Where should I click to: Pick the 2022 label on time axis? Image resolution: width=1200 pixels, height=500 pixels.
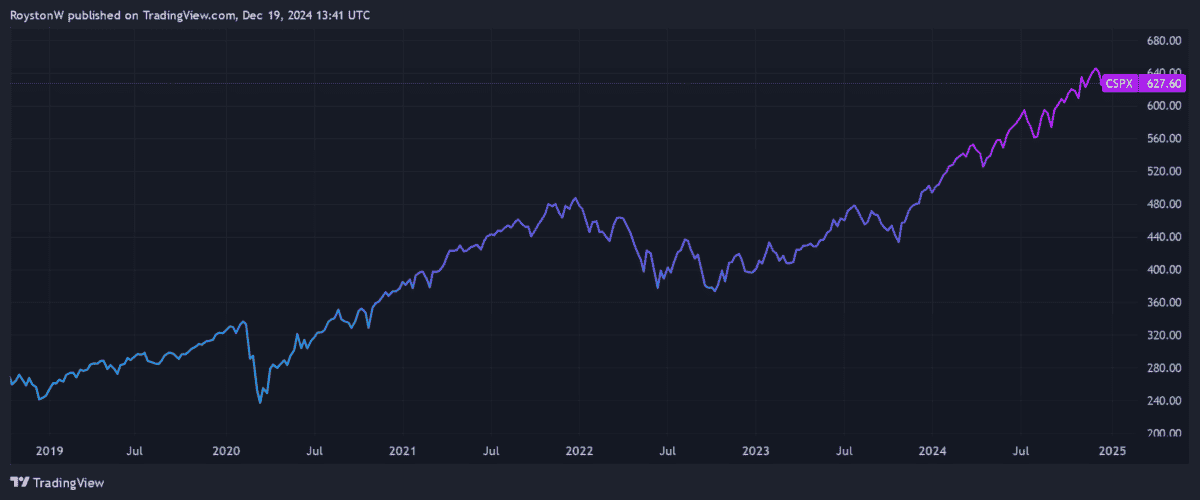(x=579, y=451)
